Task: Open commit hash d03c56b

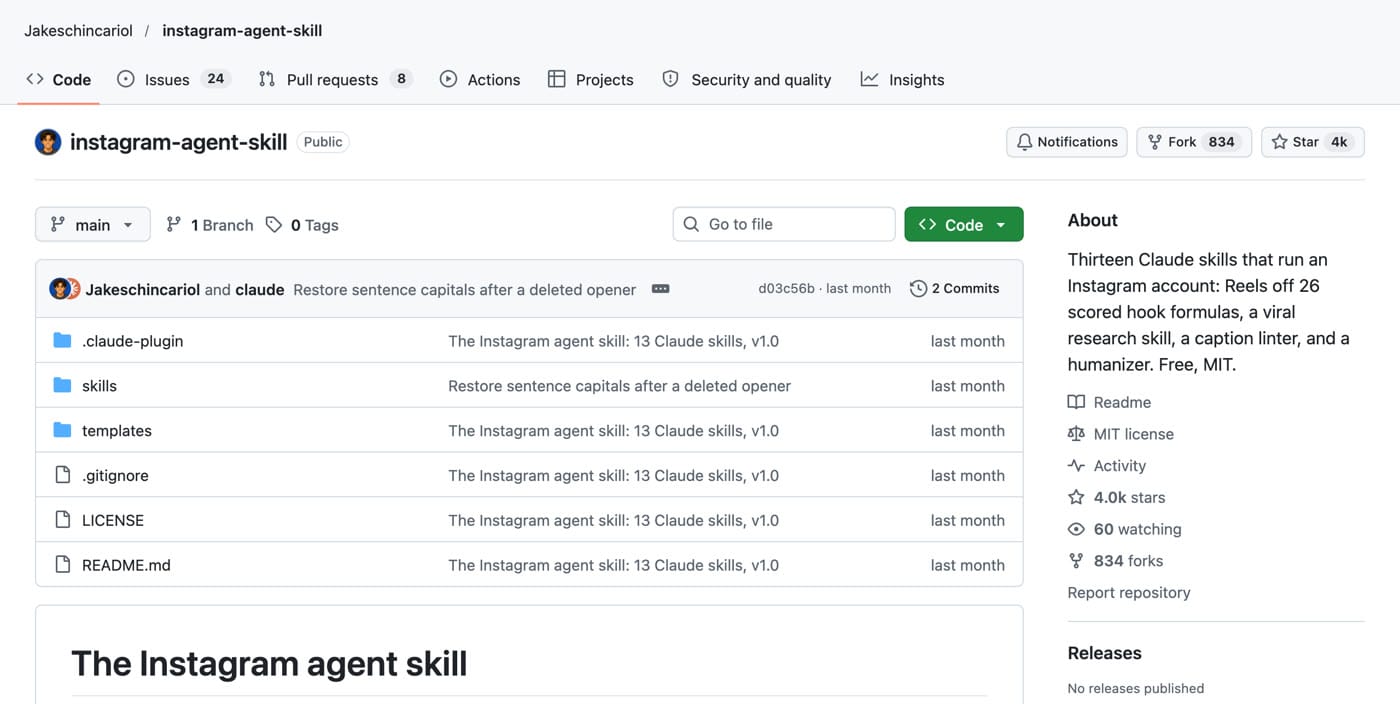Action: click(x=786, y=289)
